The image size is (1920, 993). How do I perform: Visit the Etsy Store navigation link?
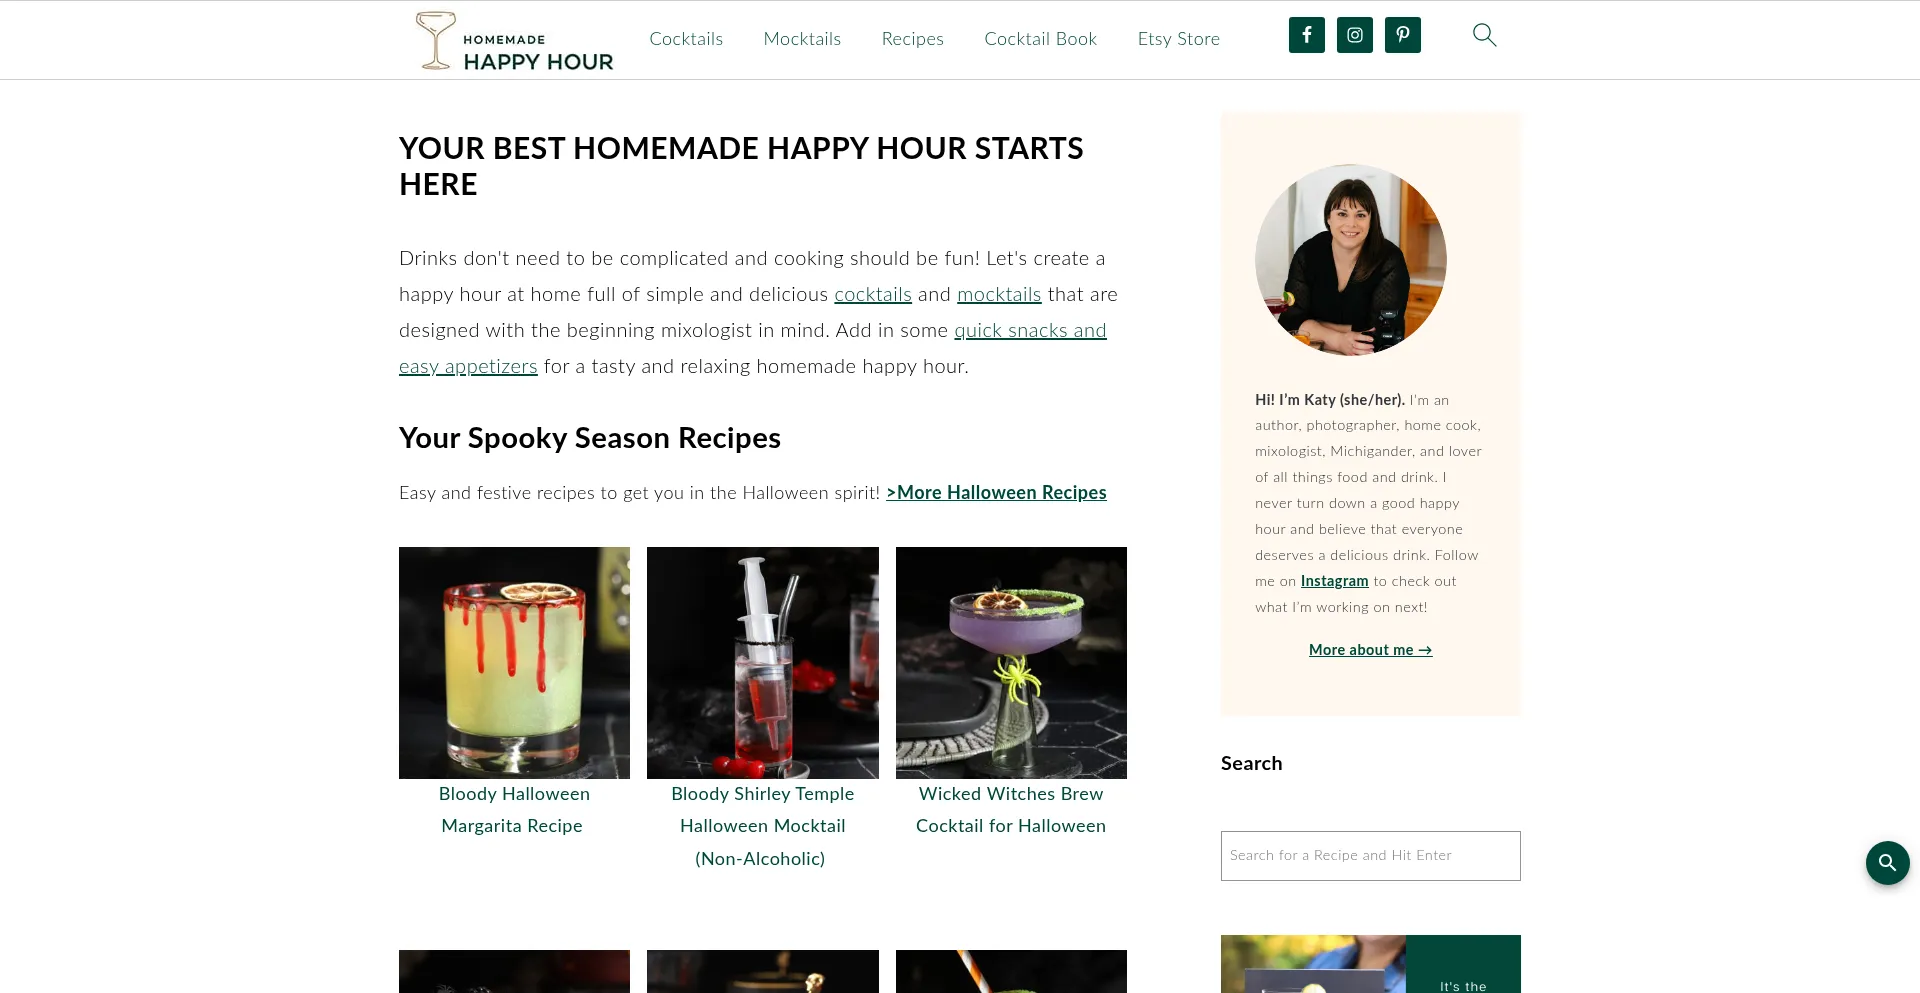[x=1178, y=39]
